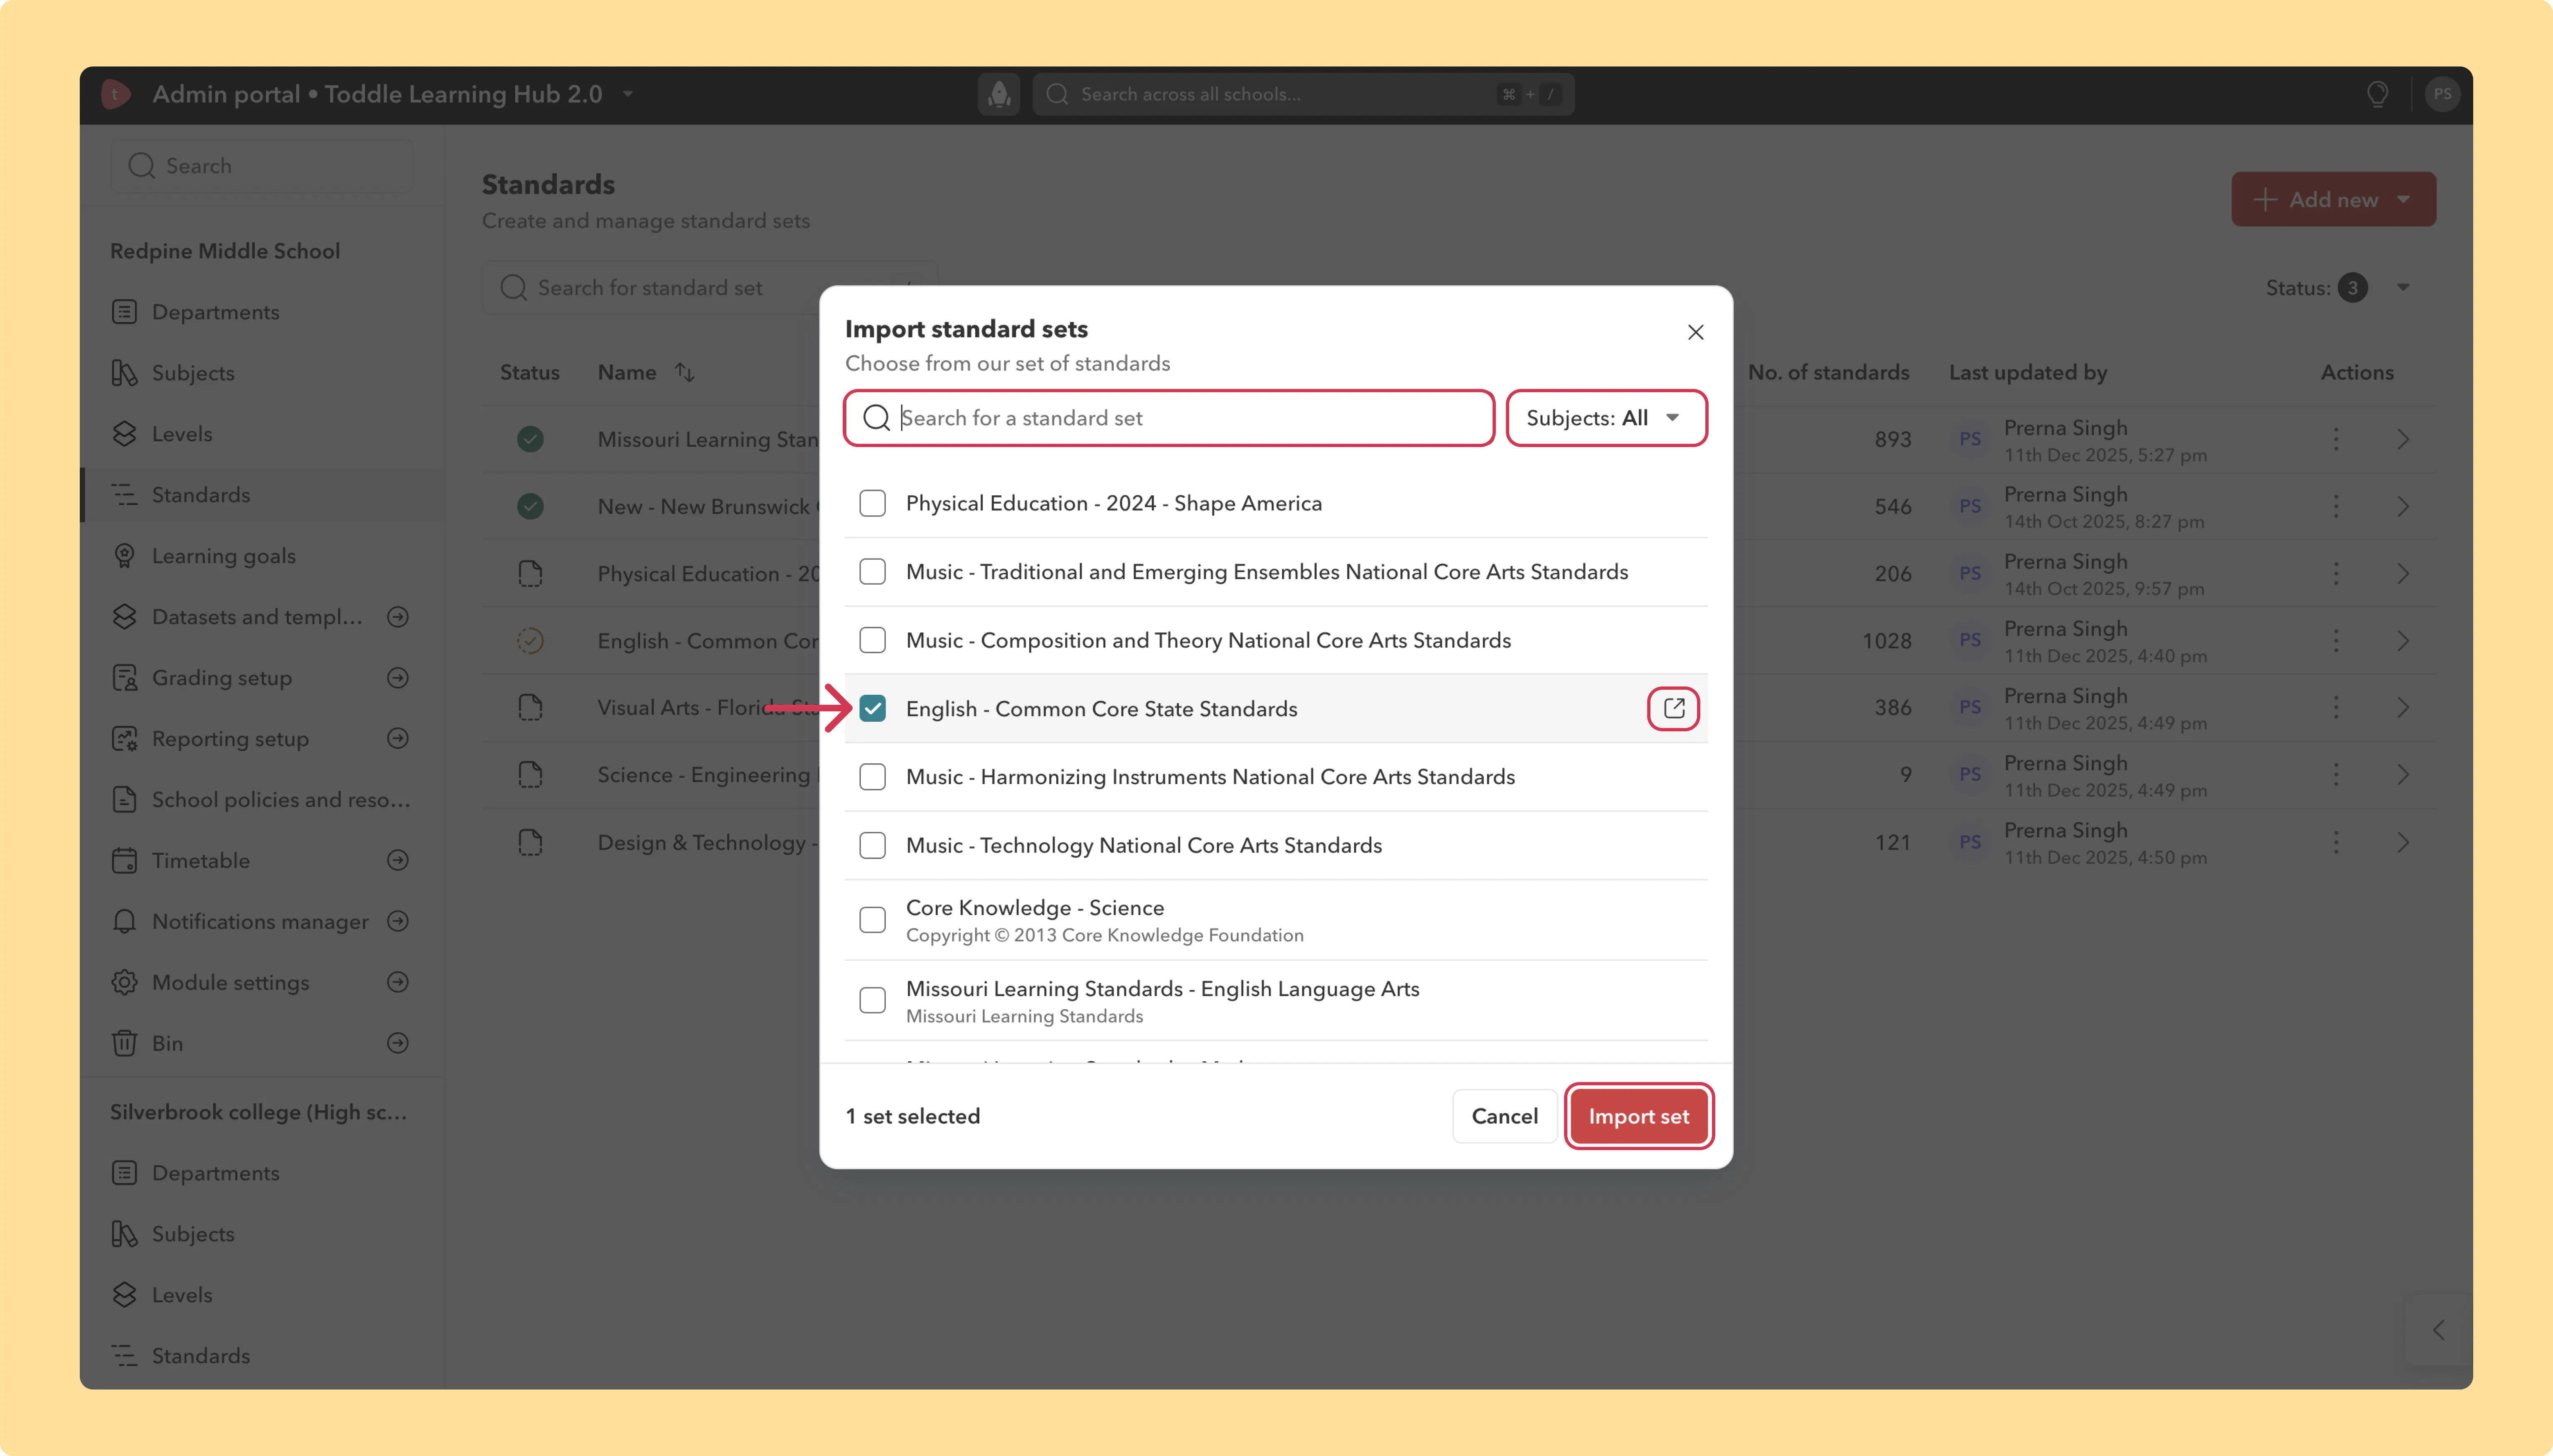
Task: Click the Datasets and templates arrow icon
Action: tap(398, 617)
